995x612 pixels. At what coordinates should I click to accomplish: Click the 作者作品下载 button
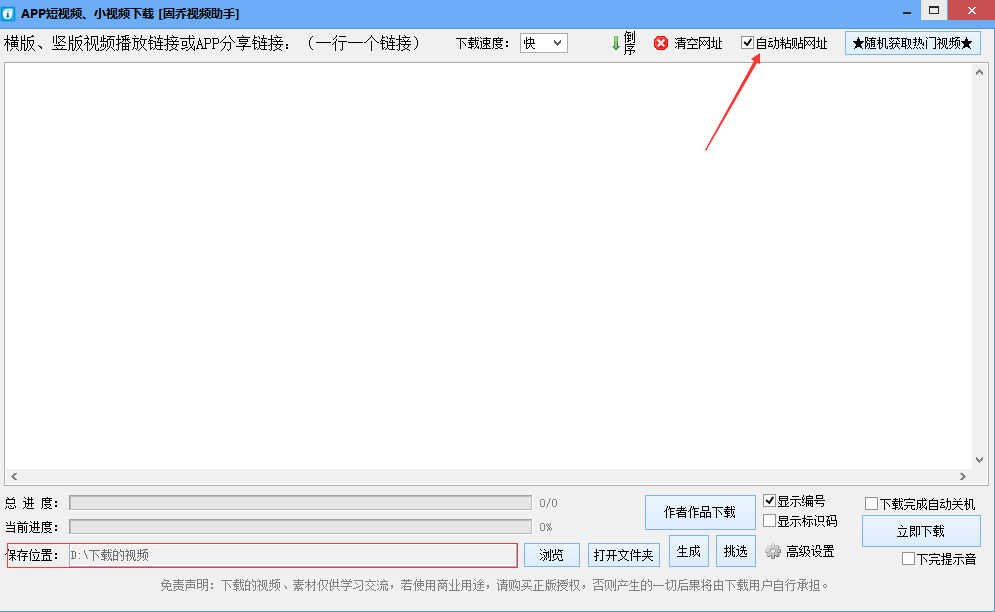coord(700,512)
